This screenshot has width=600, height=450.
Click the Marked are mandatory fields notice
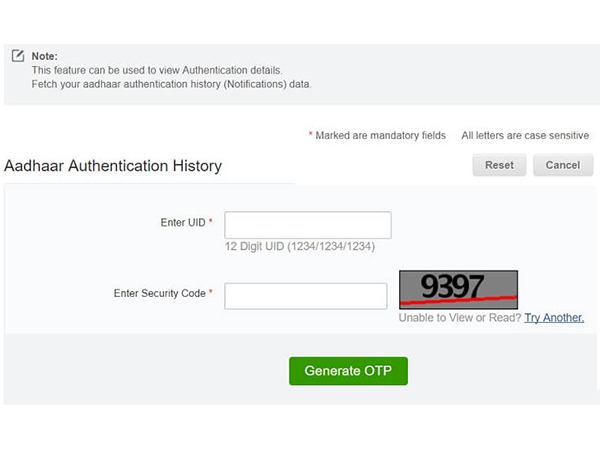pyautogui.click(x=381, y=135)
